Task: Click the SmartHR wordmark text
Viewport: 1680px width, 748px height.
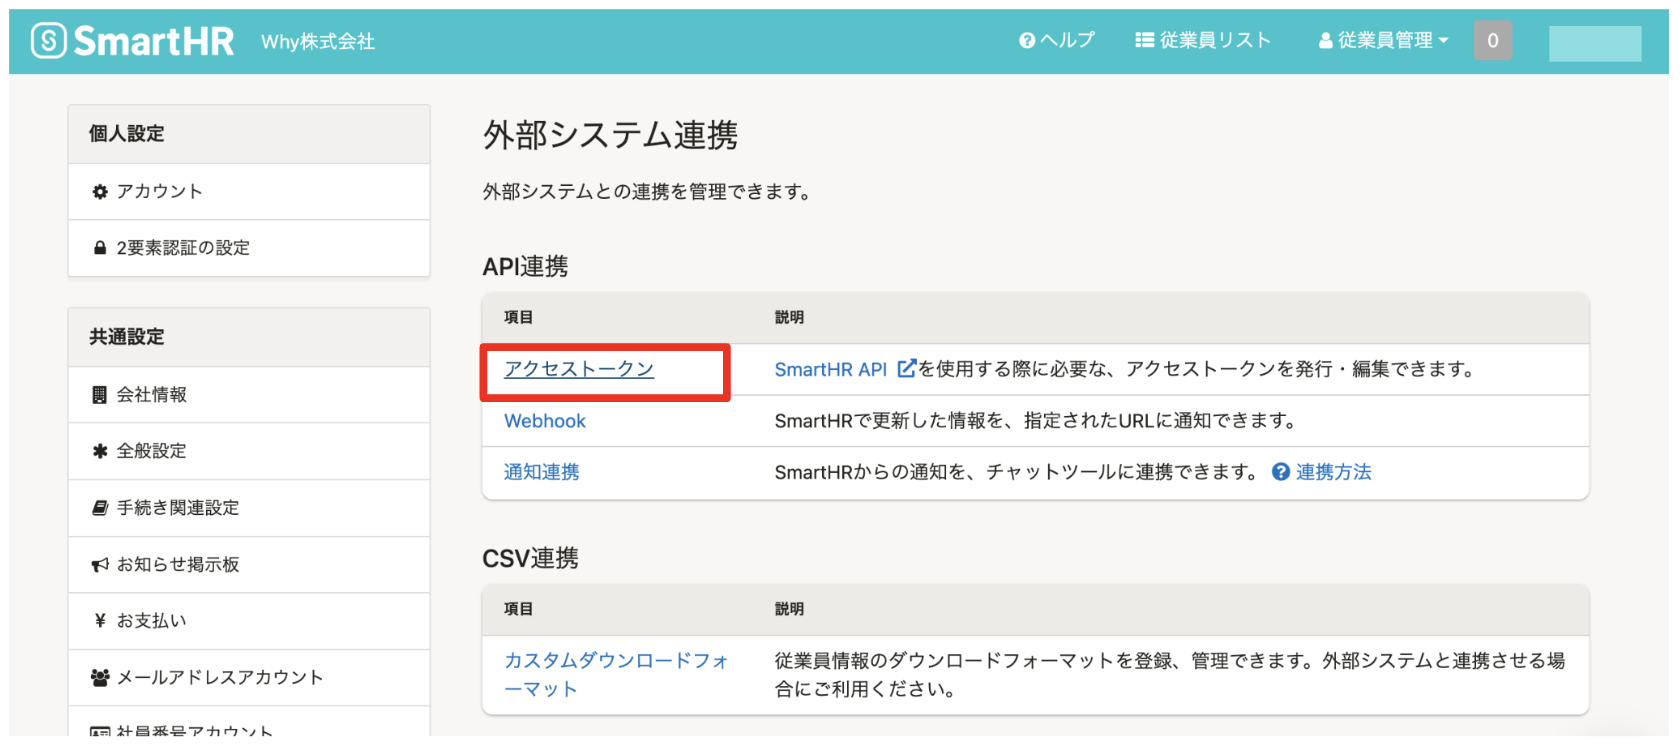Action: point(154,41)
